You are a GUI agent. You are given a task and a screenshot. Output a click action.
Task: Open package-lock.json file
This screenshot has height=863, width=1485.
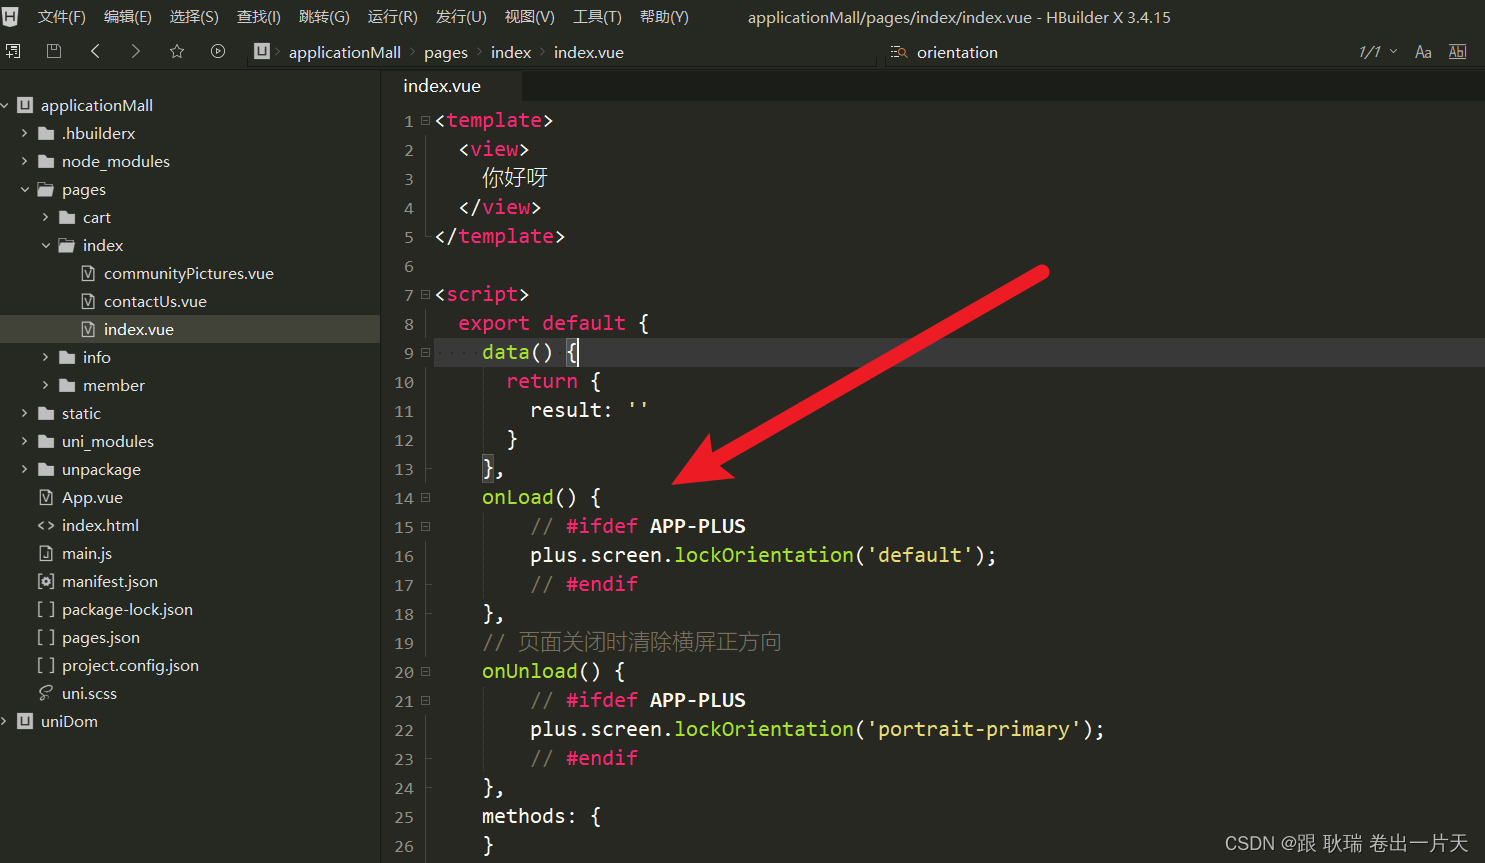(127, 609)
